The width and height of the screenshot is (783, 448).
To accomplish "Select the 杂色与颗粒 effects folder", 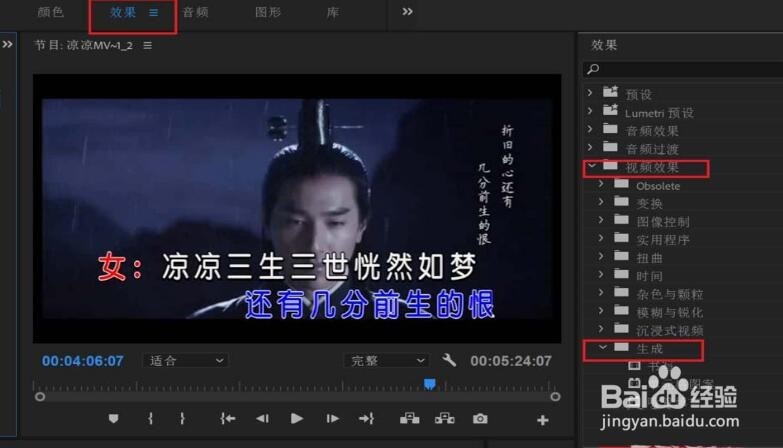I will [x=669, y=295].
